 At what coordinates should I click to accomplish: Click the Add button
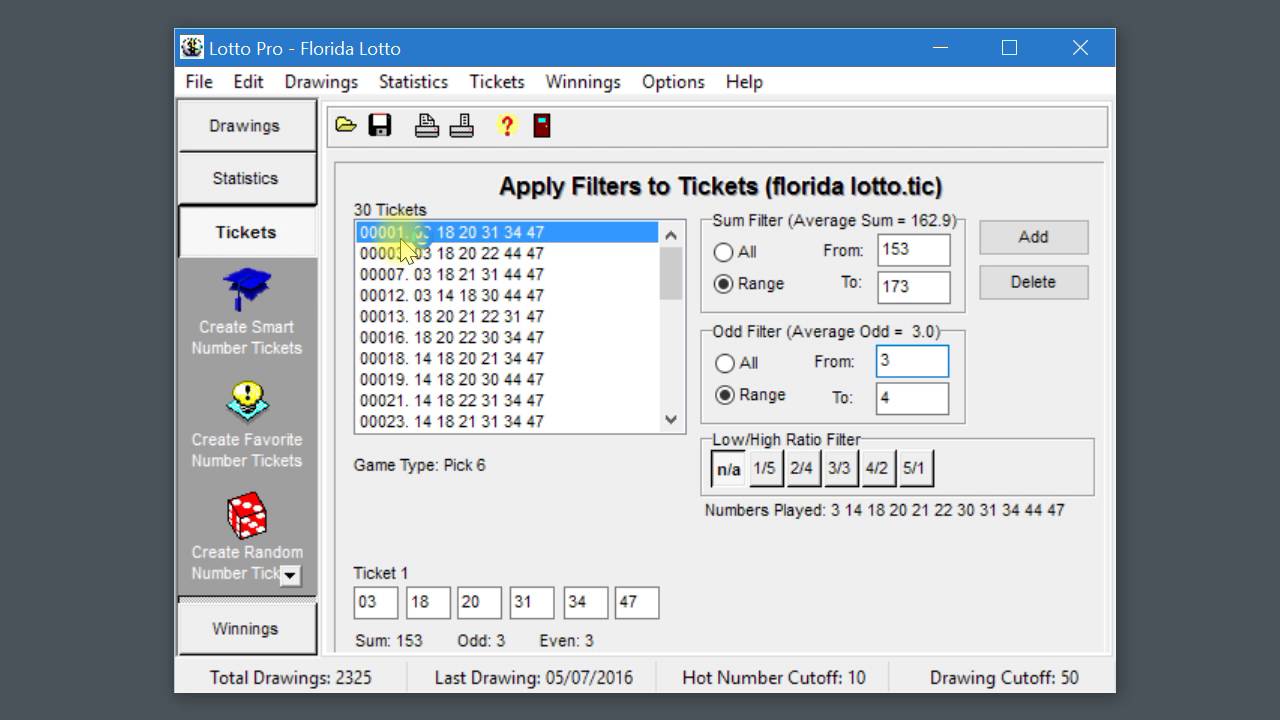click(1033, 237)
